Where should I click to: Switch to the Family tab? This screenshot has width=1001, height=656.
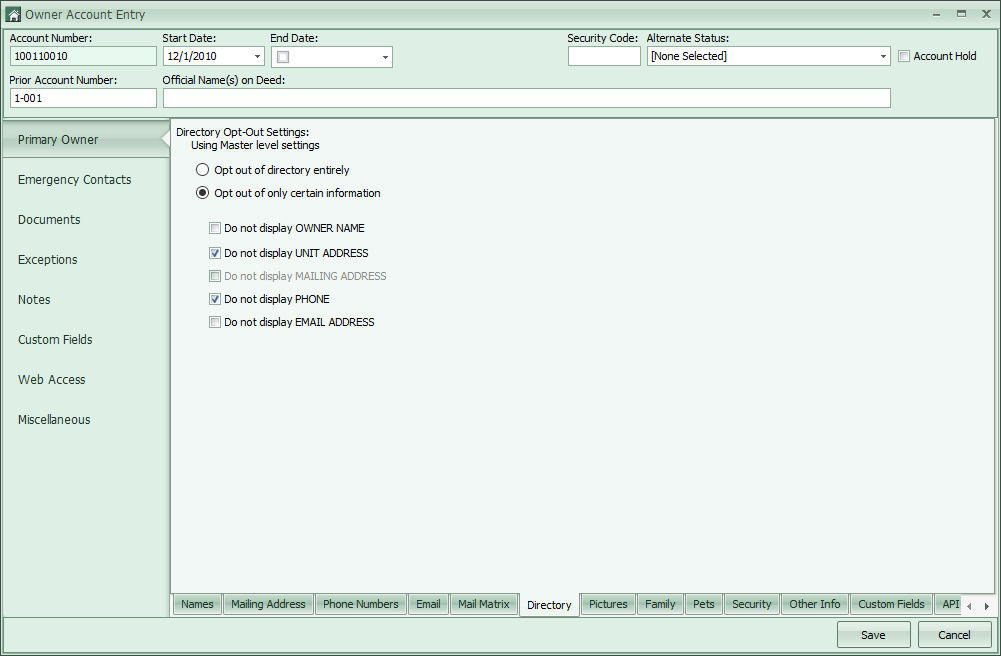click(660, 604)
